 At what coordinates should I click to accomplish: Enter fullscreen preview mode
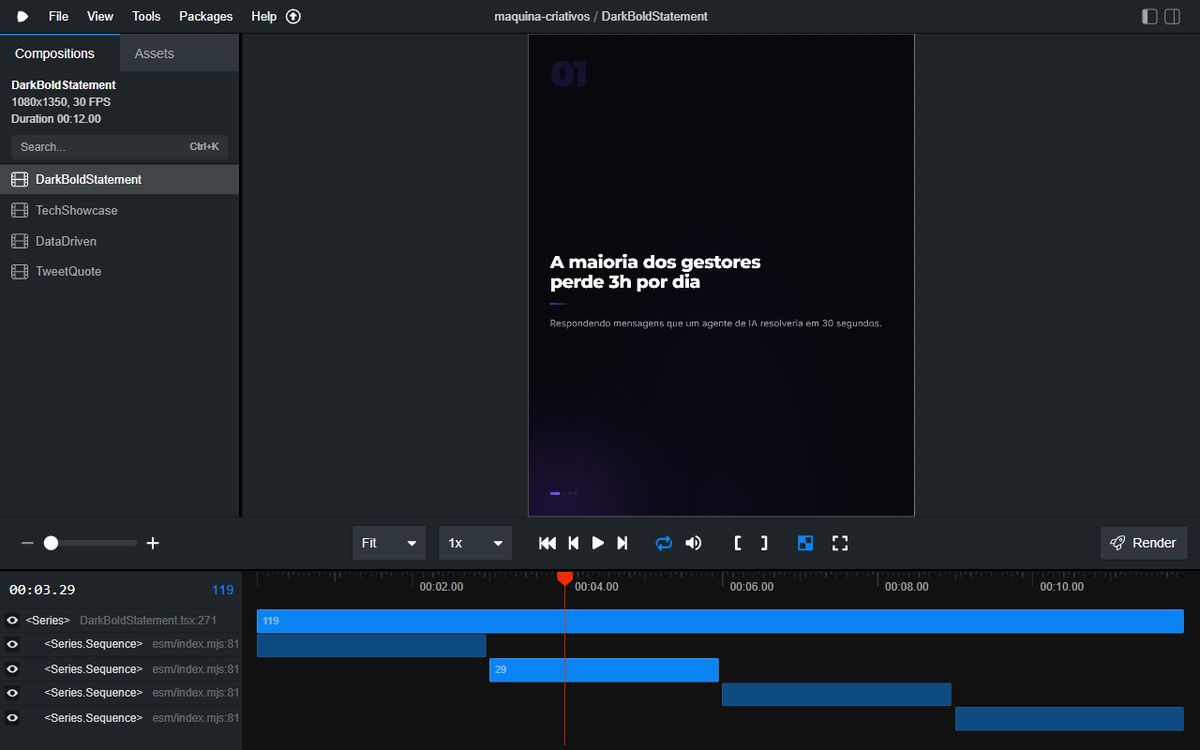840,543
